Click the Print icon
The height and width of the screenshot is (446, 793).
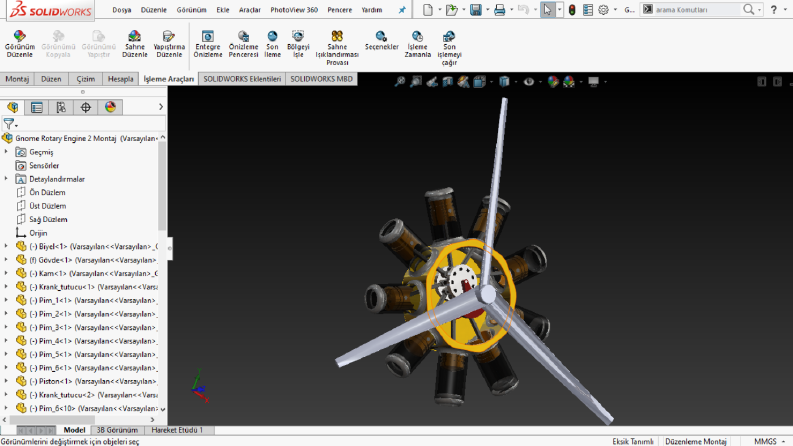[499, 10]
